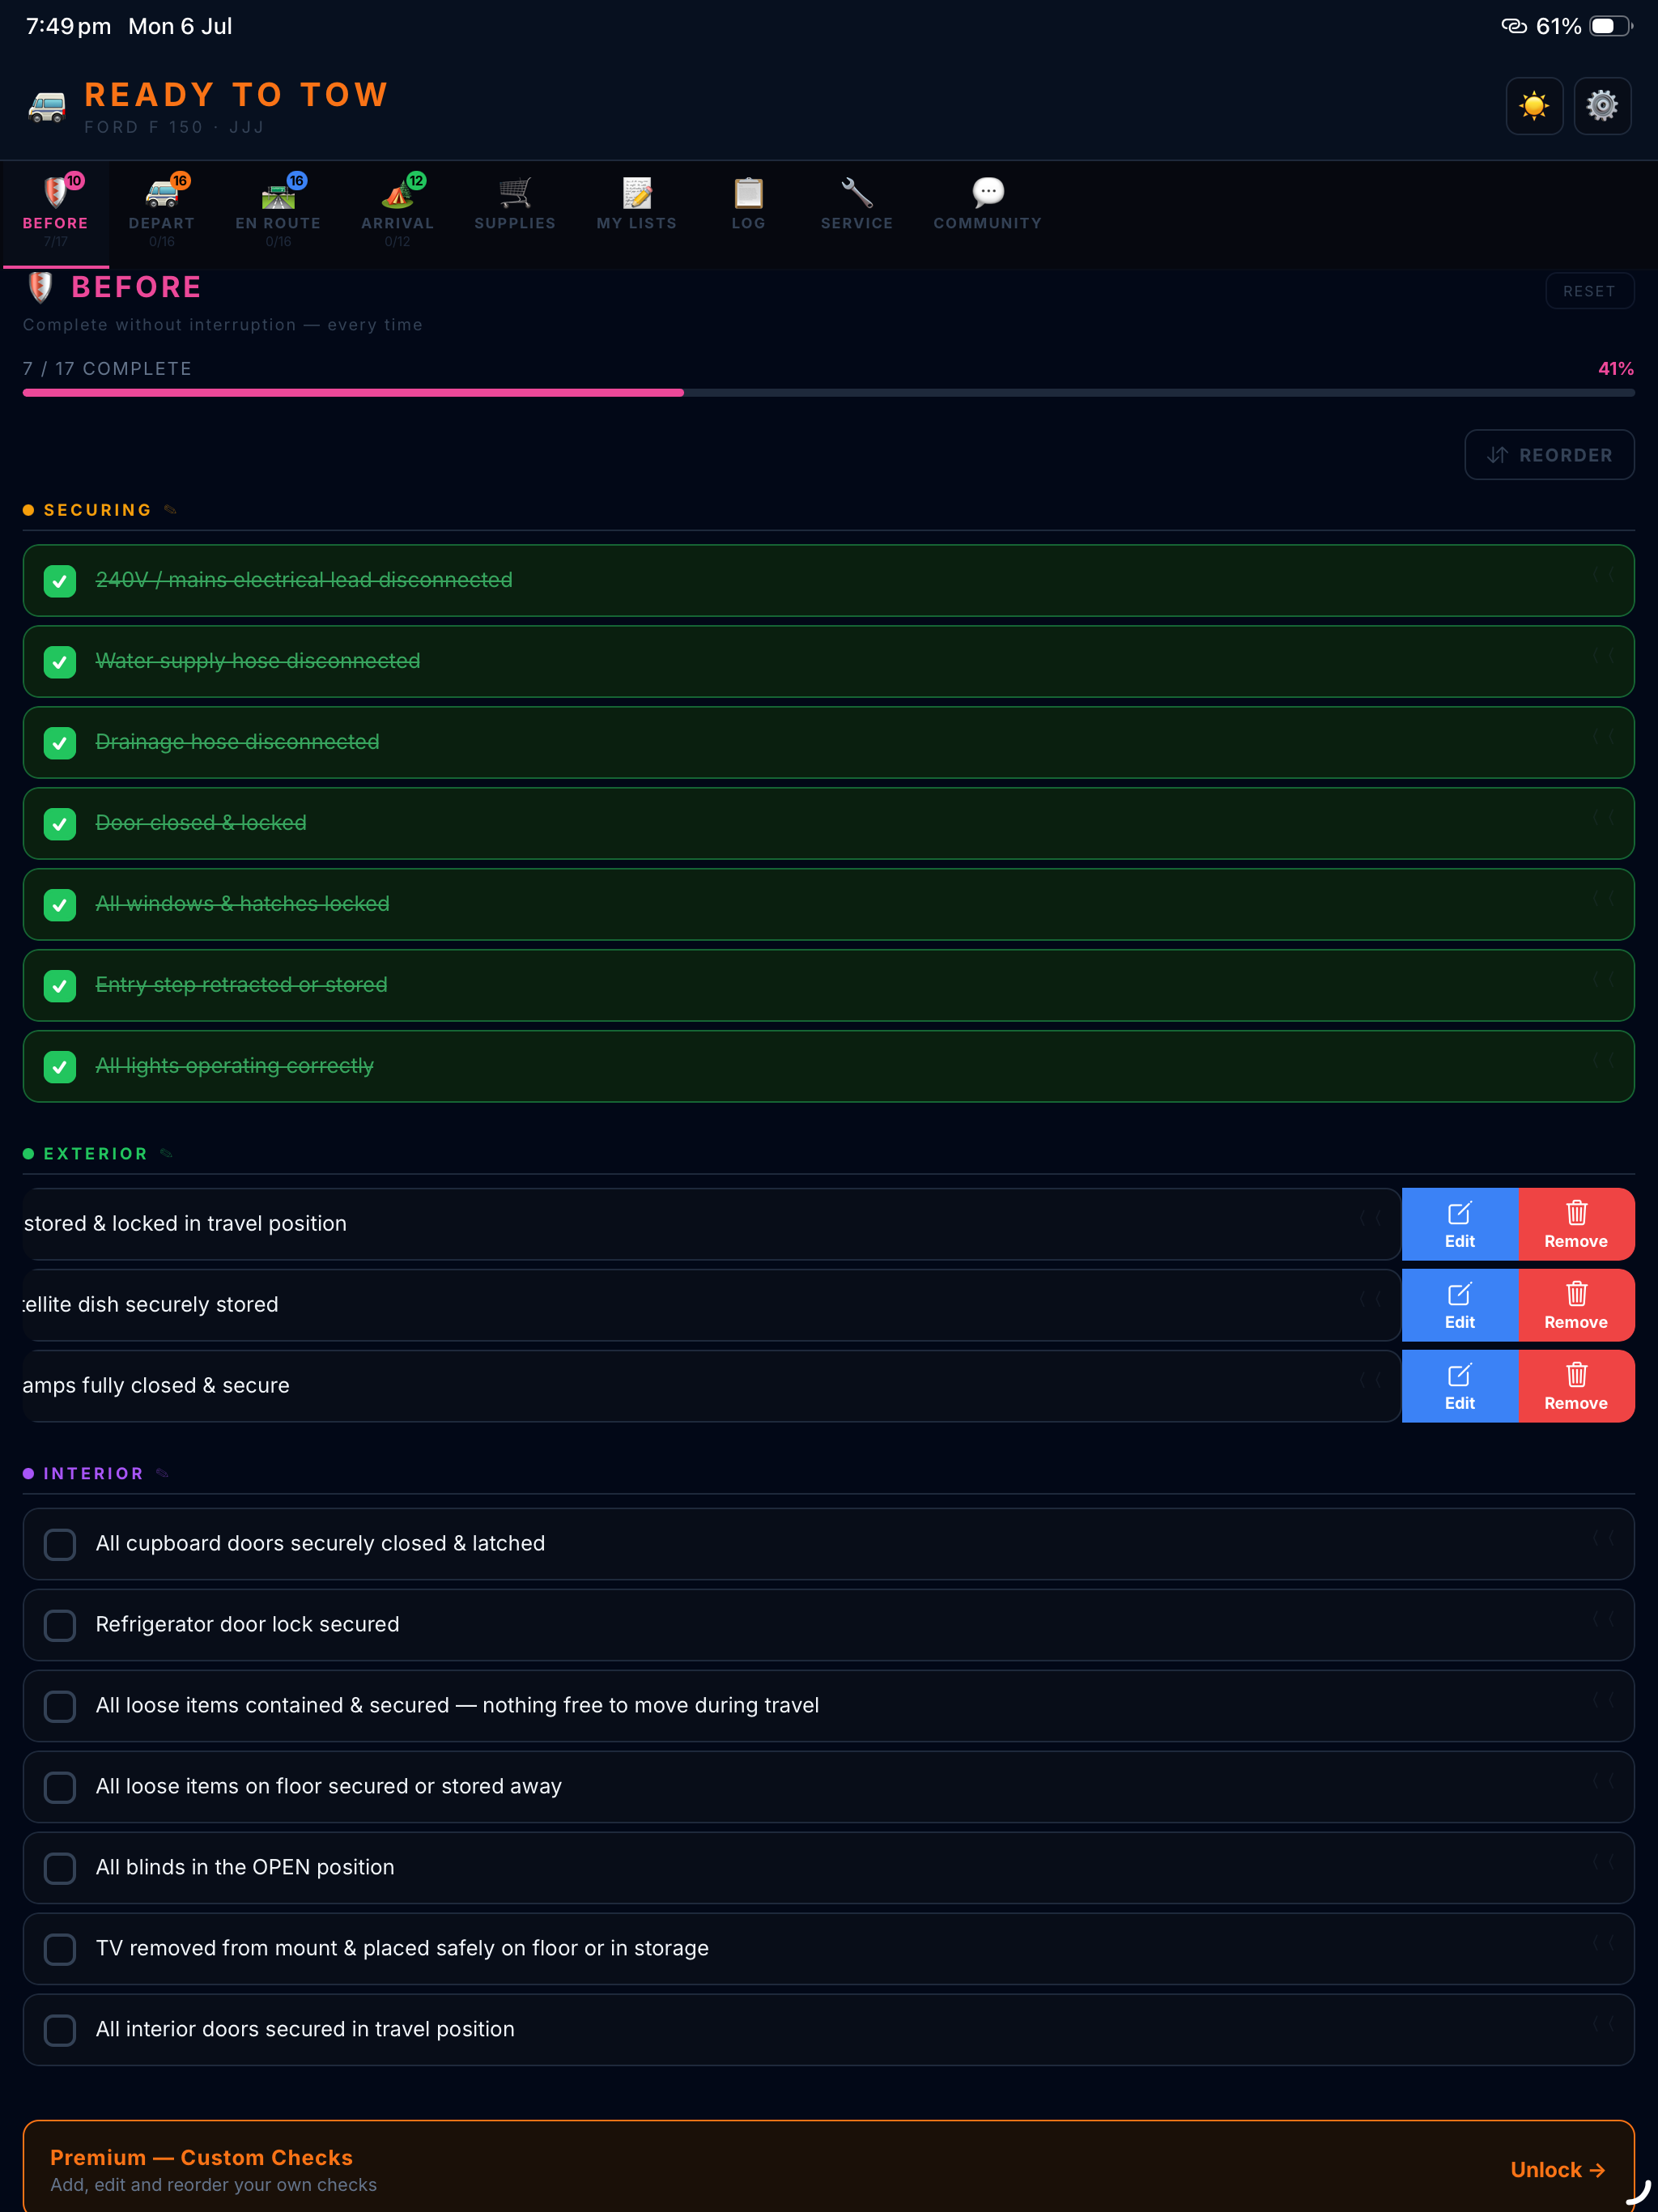Screen dimensions: 1658x2212
Task: Uncheck Water supply hose disconnected
Action: click(60, 662)
